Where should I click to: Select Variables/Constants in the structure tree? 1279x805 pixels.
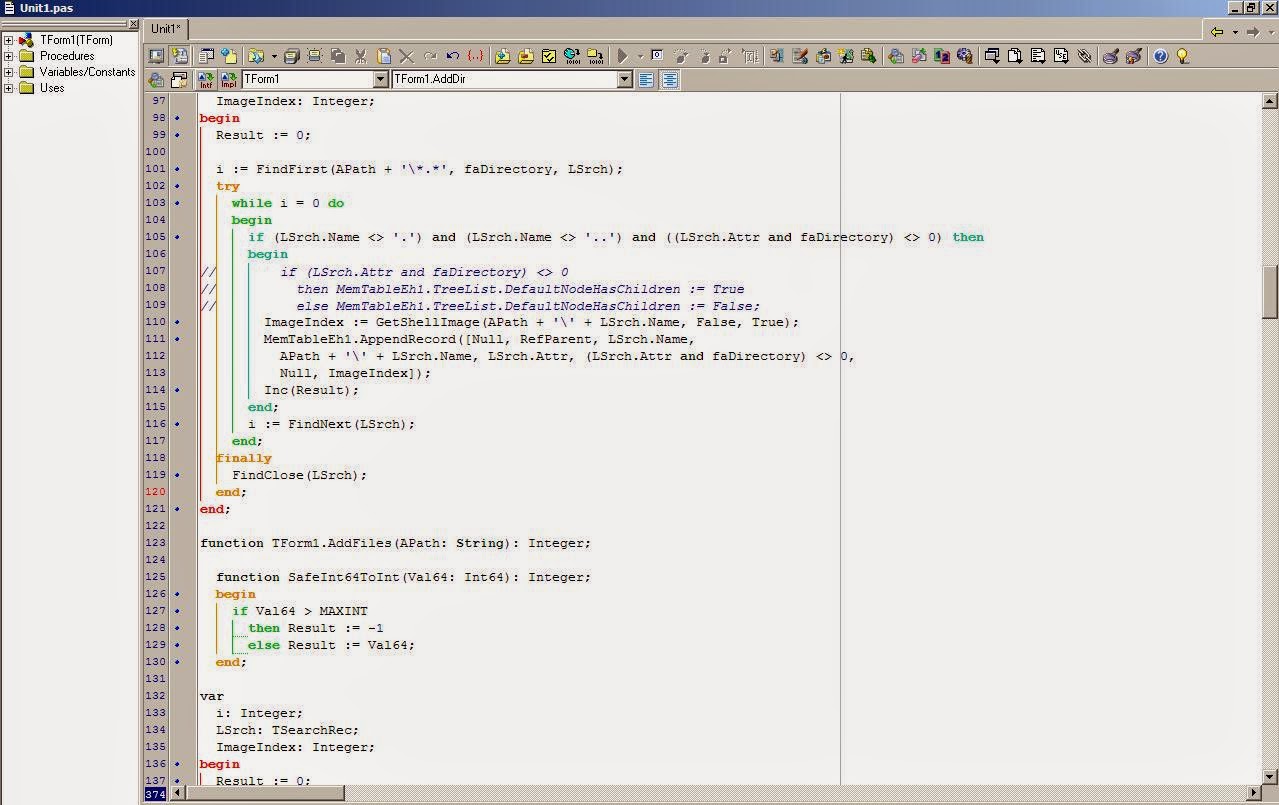[87, 72]
